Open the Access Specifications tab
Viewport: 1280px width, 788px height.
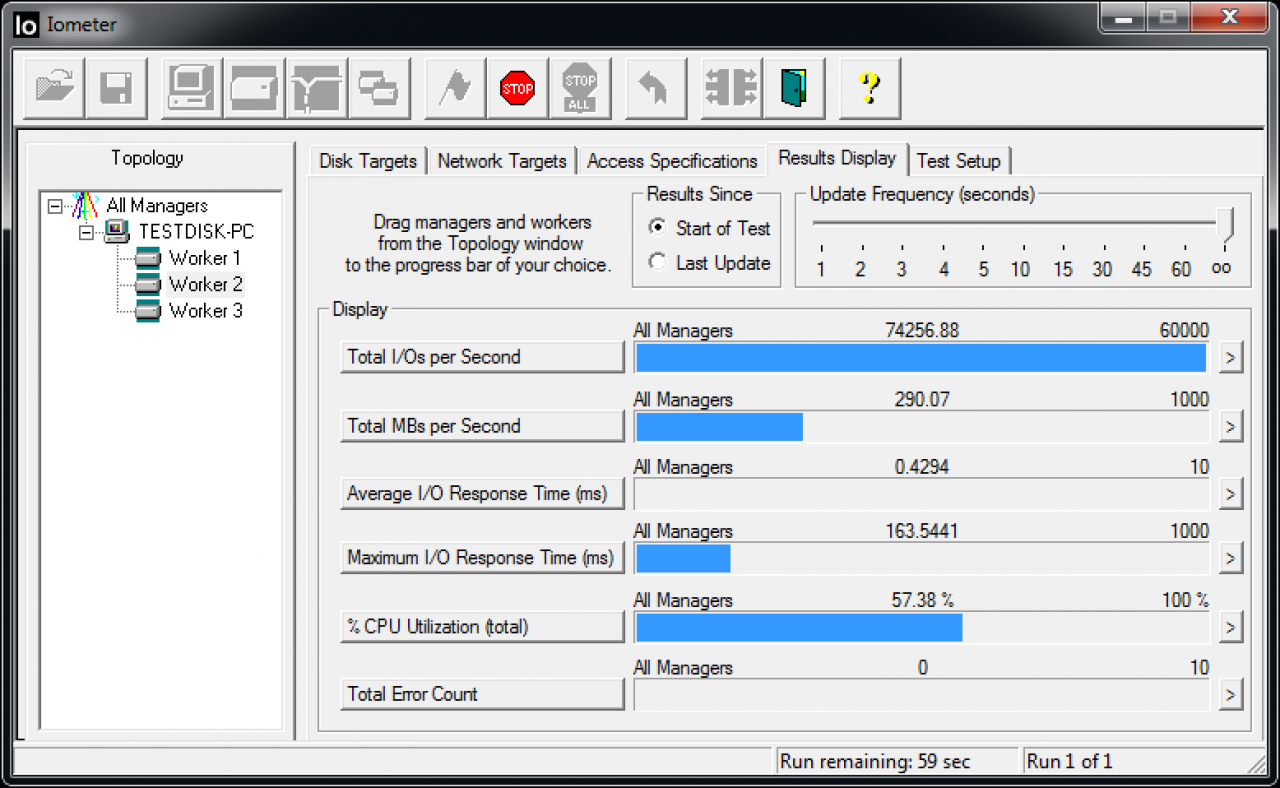672,161
